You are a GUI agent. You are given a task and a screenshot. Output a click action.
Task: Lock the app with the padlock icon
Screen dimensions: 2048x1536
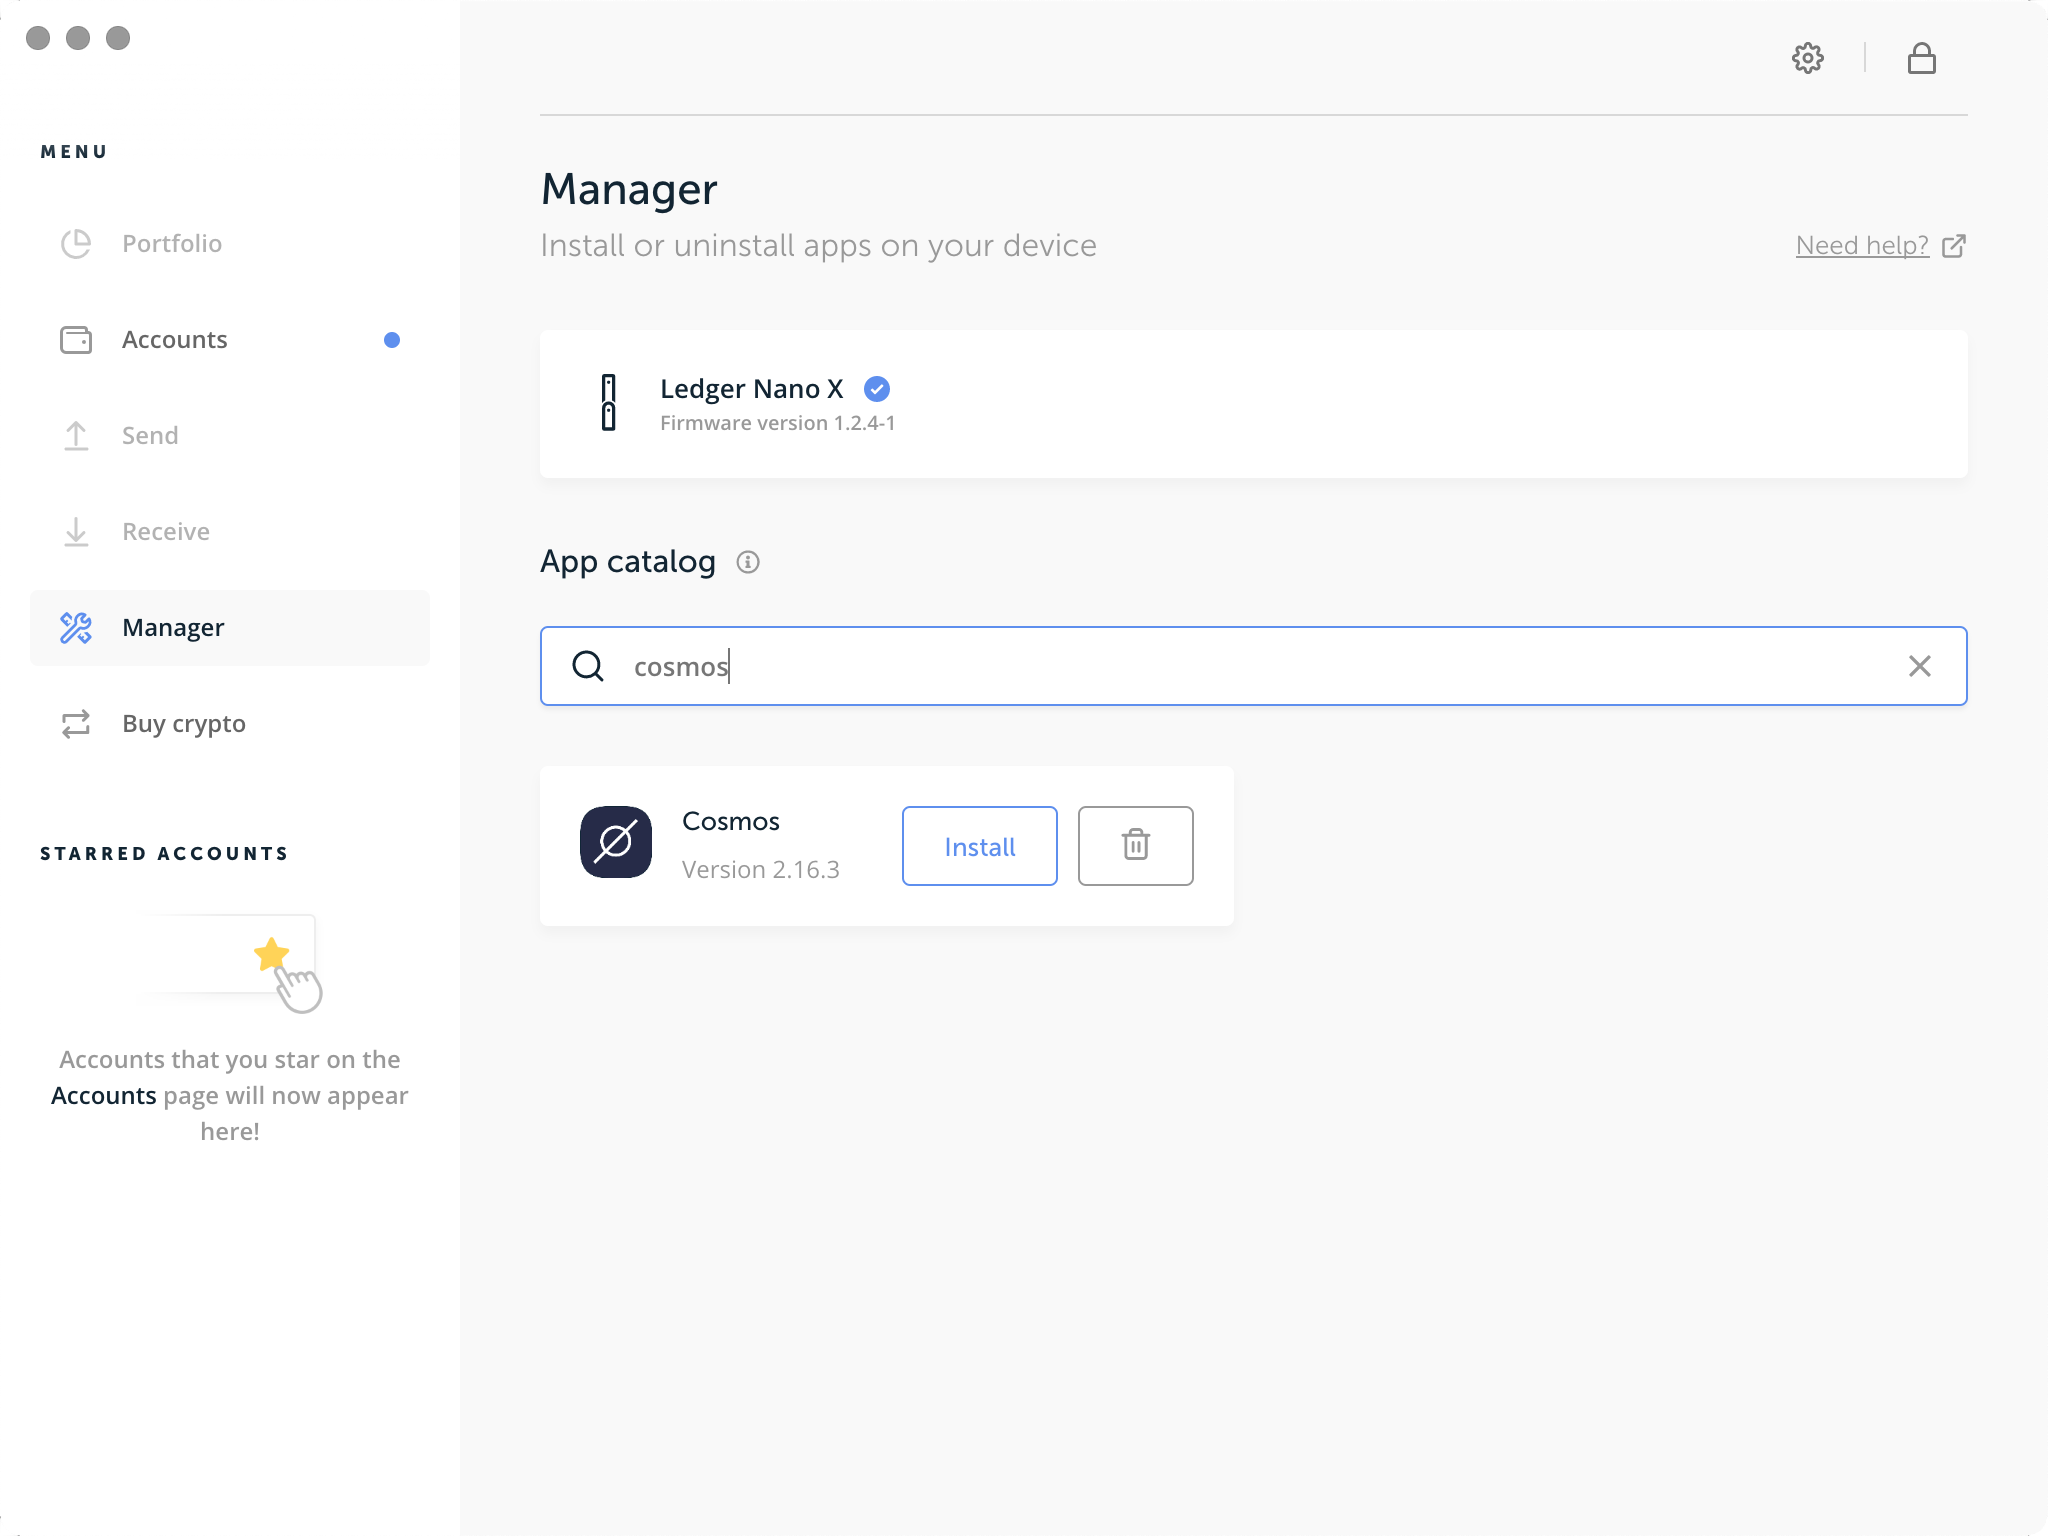[1921, 58]
